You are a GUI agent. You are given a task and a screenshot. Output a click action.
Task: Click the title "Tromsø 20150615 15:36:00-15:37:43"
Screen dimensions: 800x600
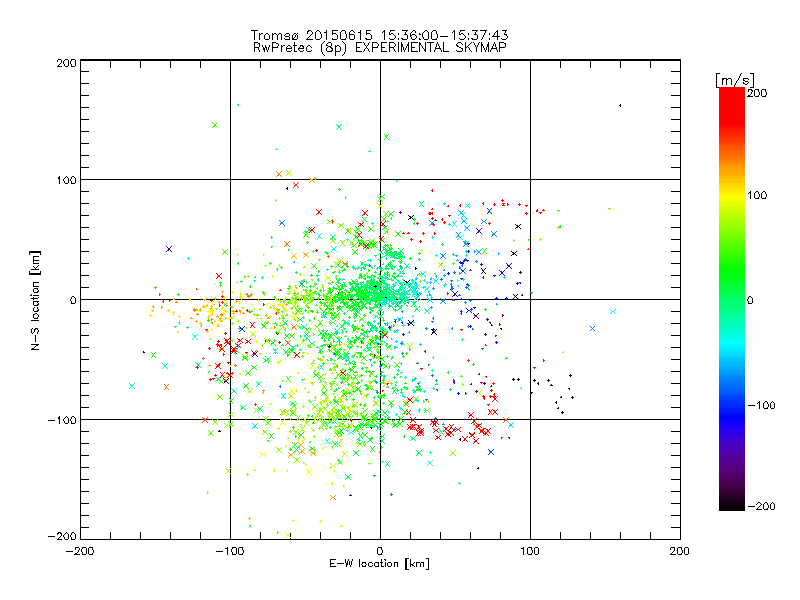click(x=379, y=35)
